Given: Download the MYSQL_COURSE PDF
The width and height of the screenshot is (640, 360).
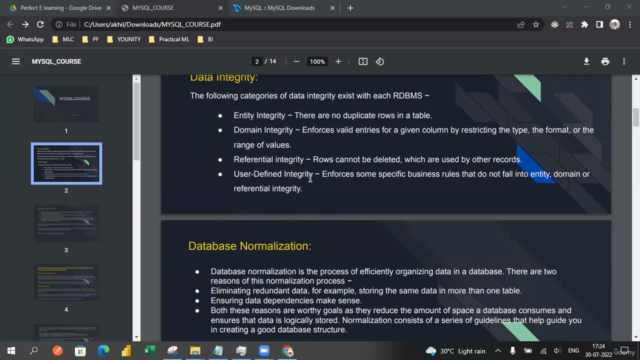Looking at the screenshot, I should [x=586, y=62].
